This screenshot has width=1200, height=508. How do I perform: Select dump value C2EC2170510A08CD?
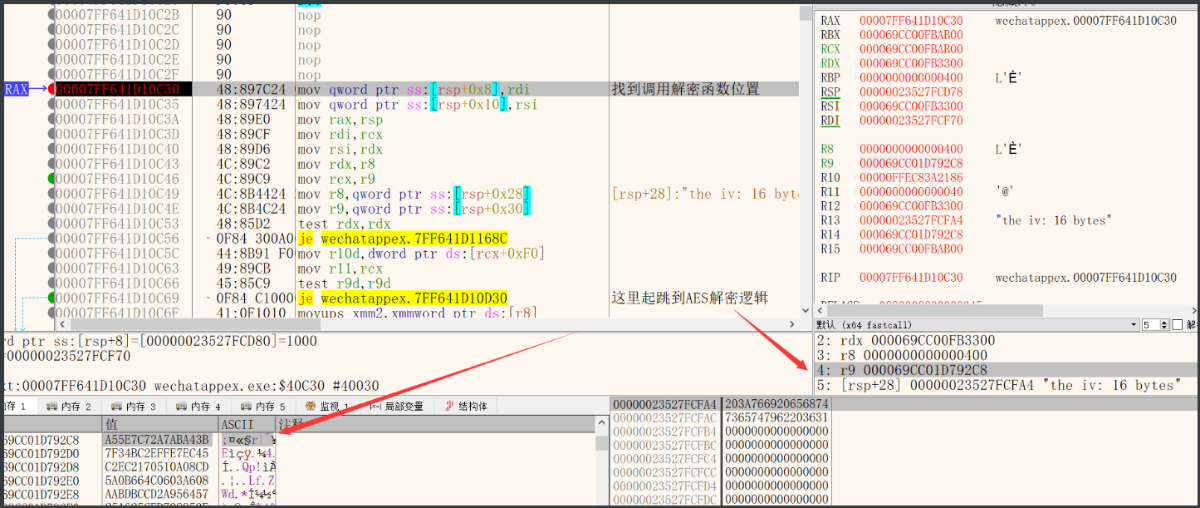[156, 466]
